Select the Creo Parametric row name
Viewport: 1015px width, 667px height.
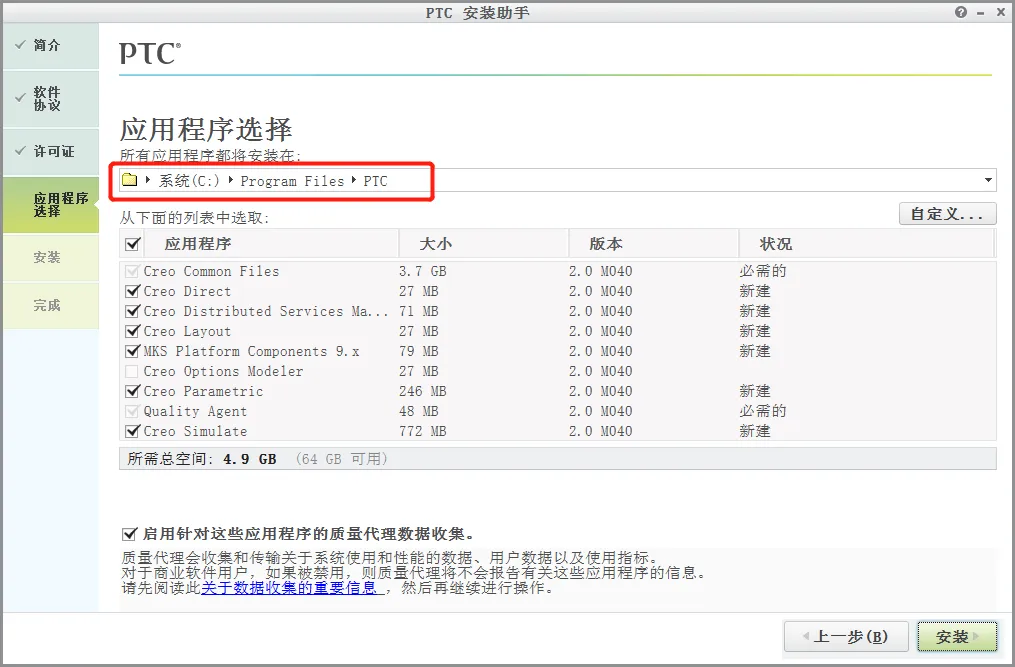tap(203, 392)
